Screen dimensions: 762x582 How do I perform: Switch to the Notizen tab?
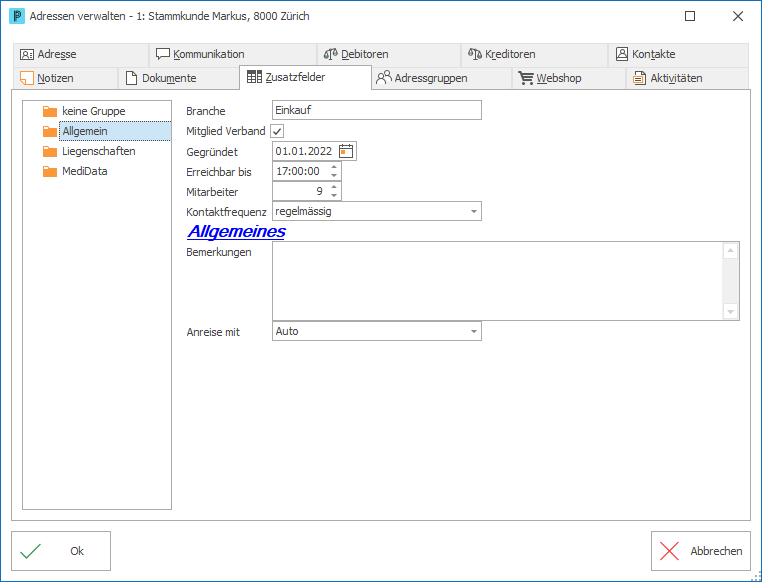[65, 78]
